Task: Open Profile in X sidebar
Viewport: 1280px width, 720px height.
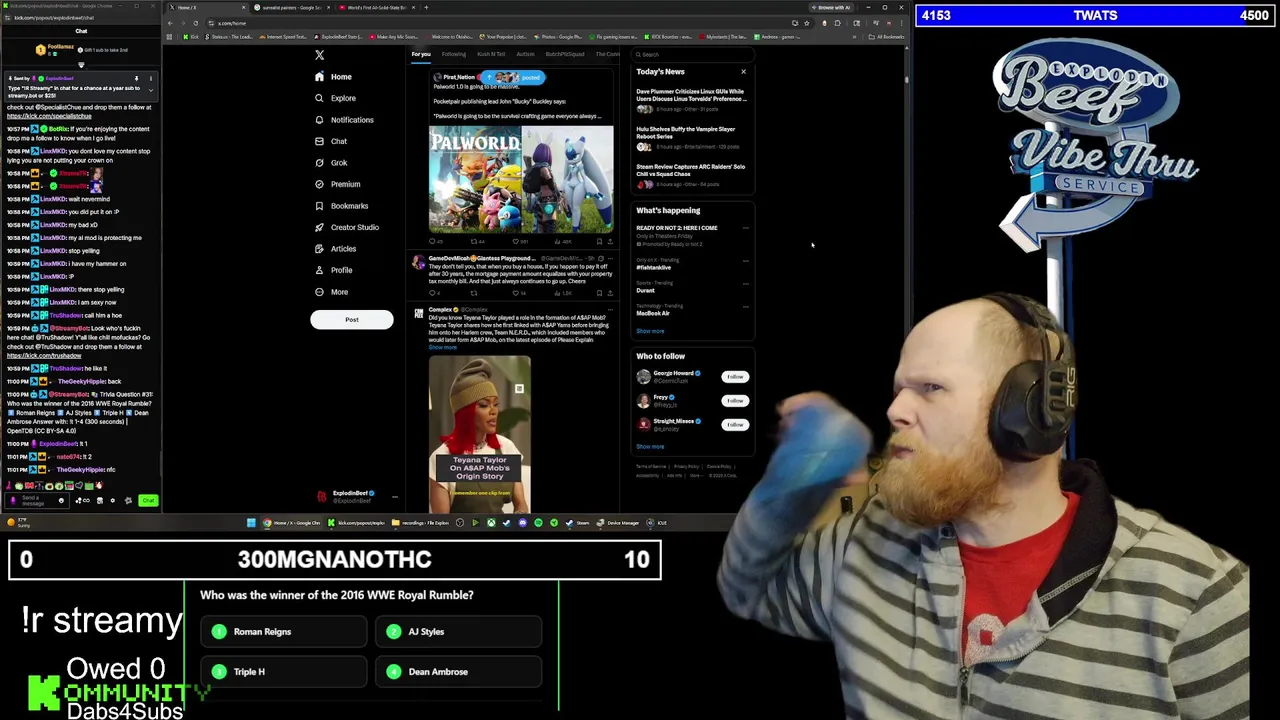Action: (x=333, y=270)
